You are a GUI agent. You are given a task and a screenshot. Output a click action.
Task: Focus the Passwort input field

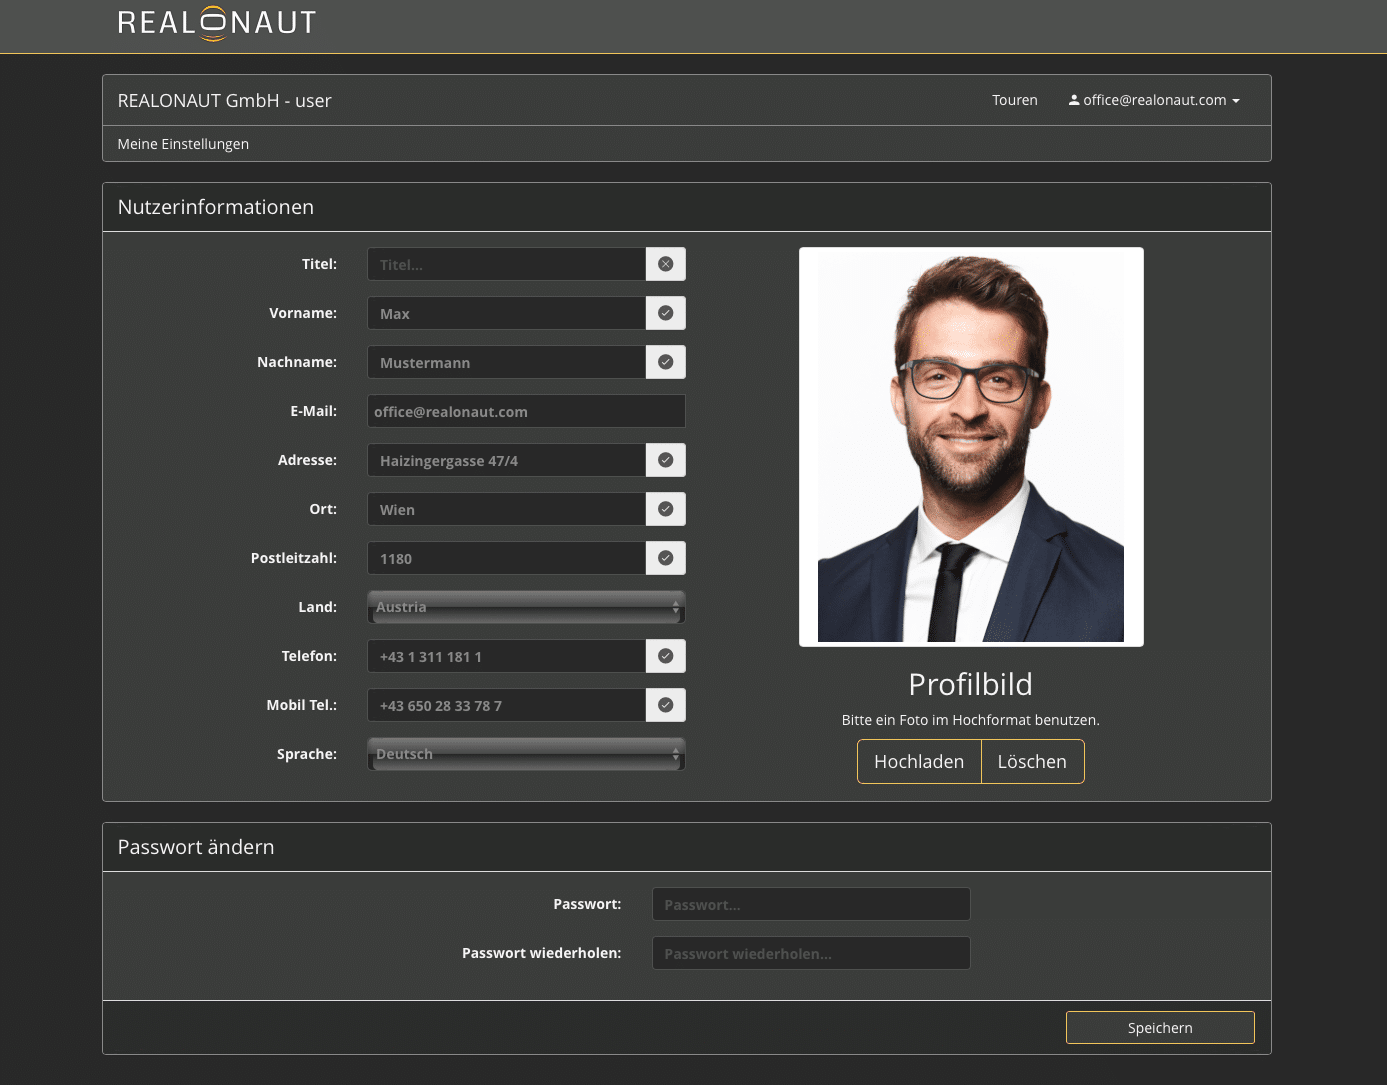point(811,904)
